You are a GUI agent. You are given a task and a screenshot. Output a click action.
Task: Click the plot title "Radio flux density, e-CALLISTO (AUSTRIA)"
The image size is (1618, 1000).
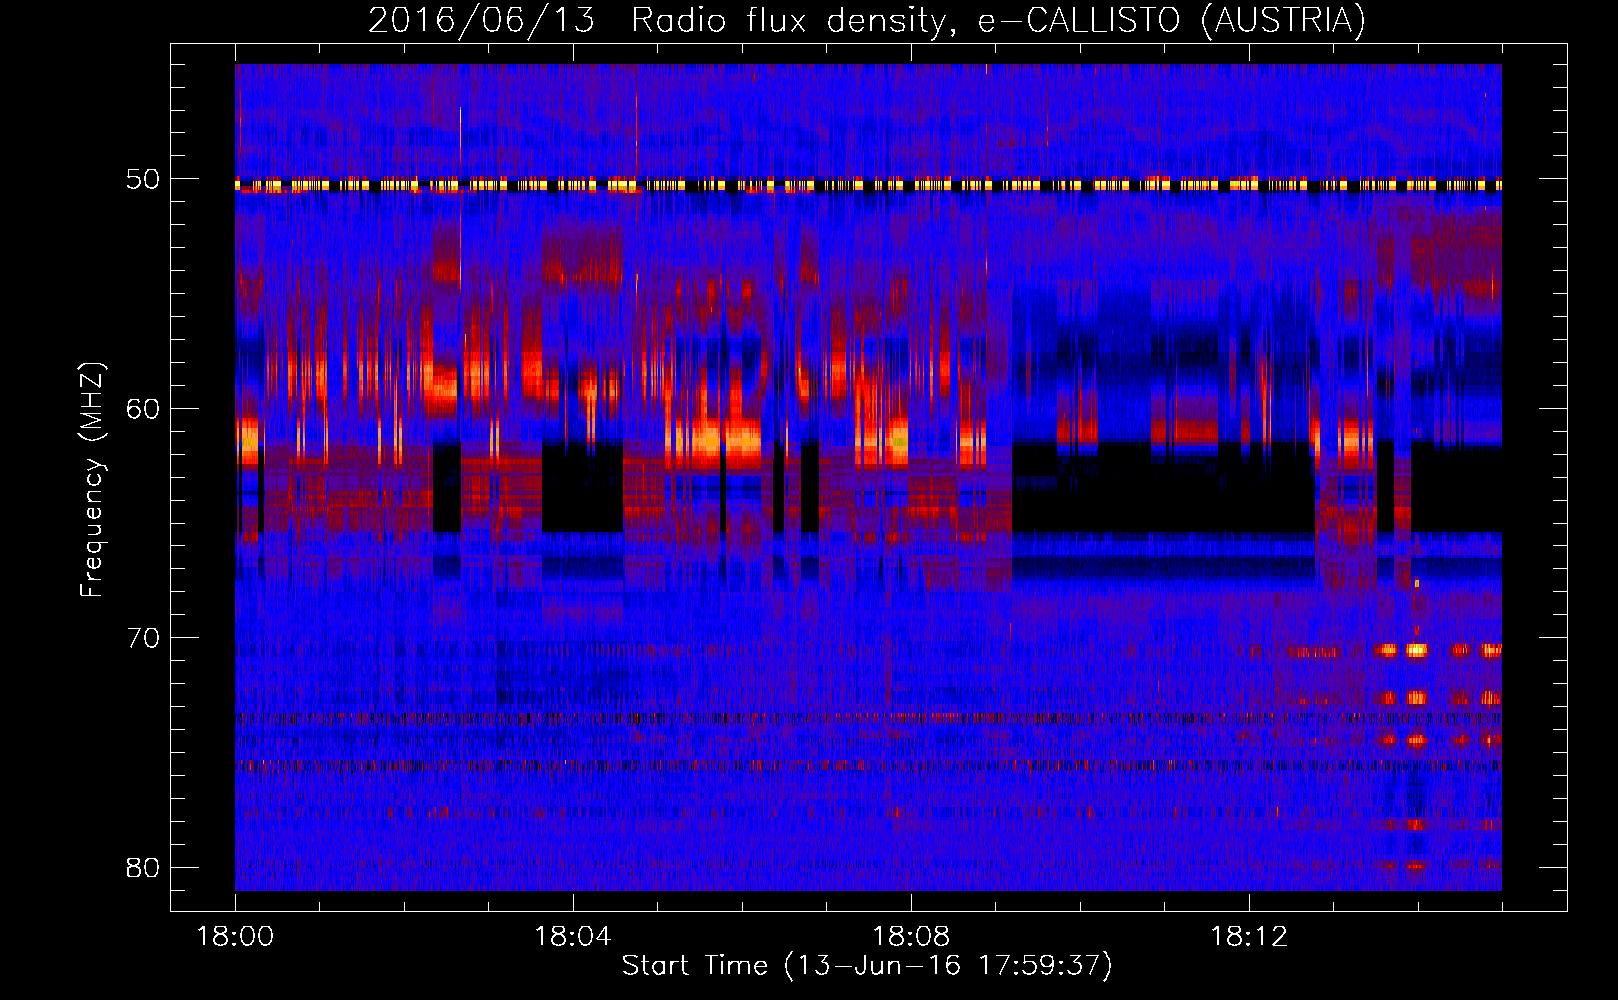(x=998, y=21)
